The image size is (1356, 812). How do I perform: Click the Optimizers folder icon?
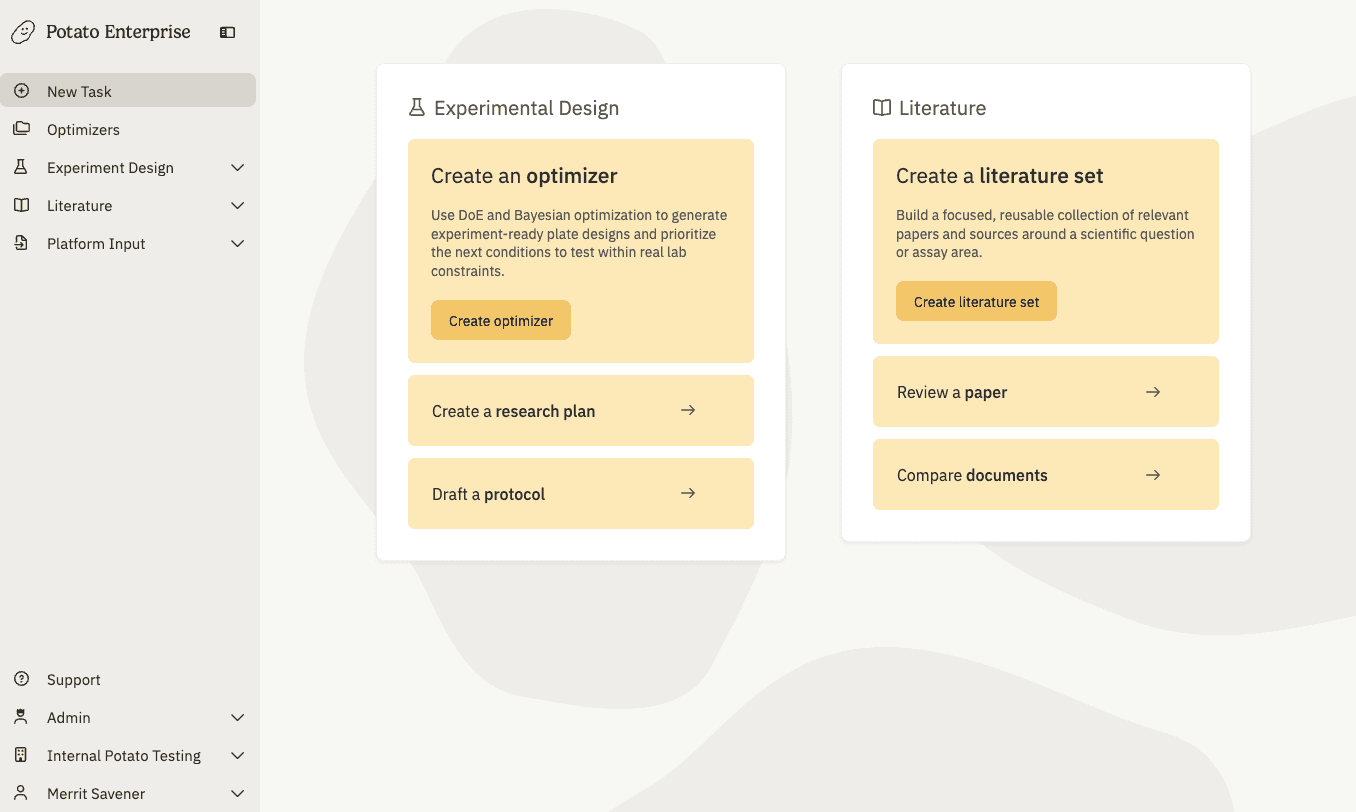coord(21,129)
